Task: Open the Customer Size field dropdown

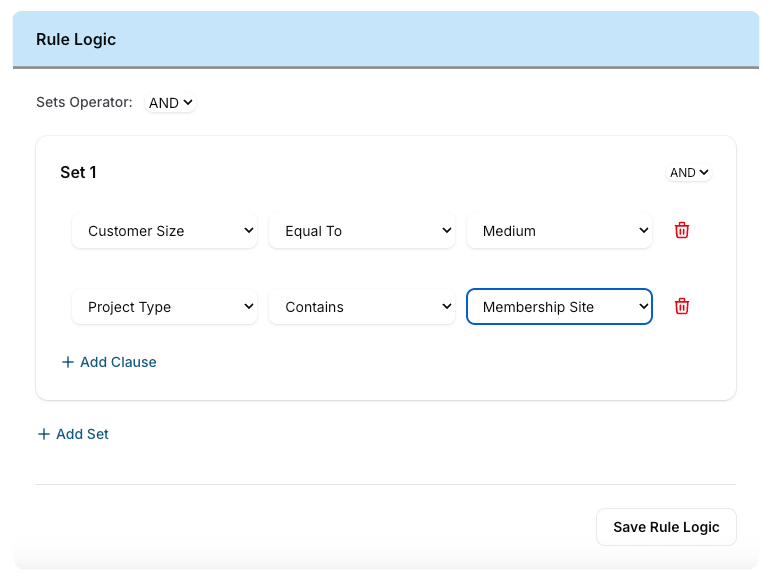Action: (164, 231)
